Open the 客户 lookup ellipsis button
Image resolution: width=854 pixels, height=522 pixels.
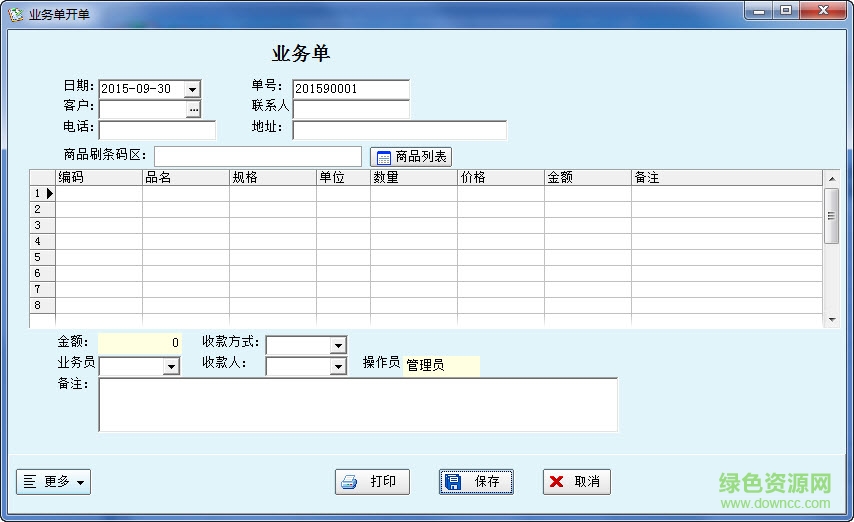click(193, 110)
